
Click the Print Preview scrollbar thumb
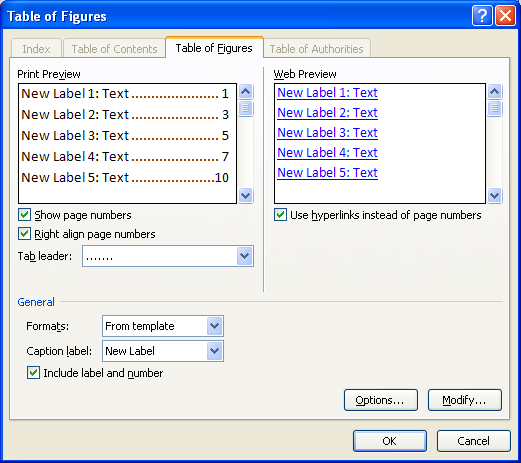[246, 108]
